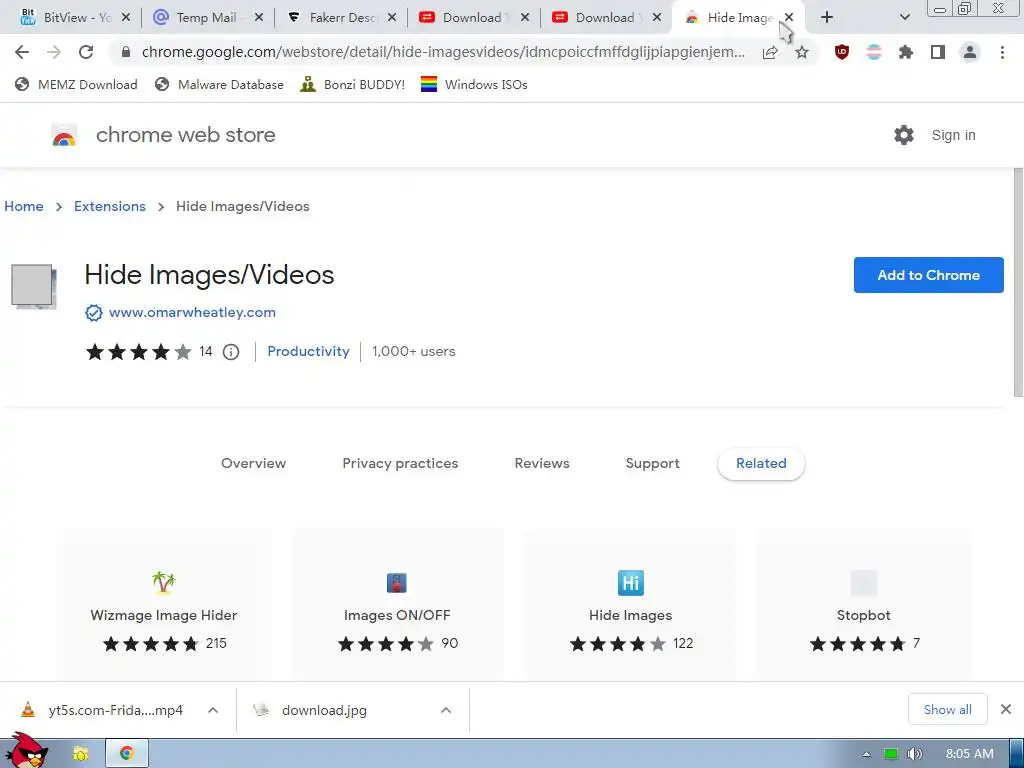Viewport: 1024px width, 768px height.
Task: Click the address bar URL field
Action: pyautogui.click(x=443, y=52)
